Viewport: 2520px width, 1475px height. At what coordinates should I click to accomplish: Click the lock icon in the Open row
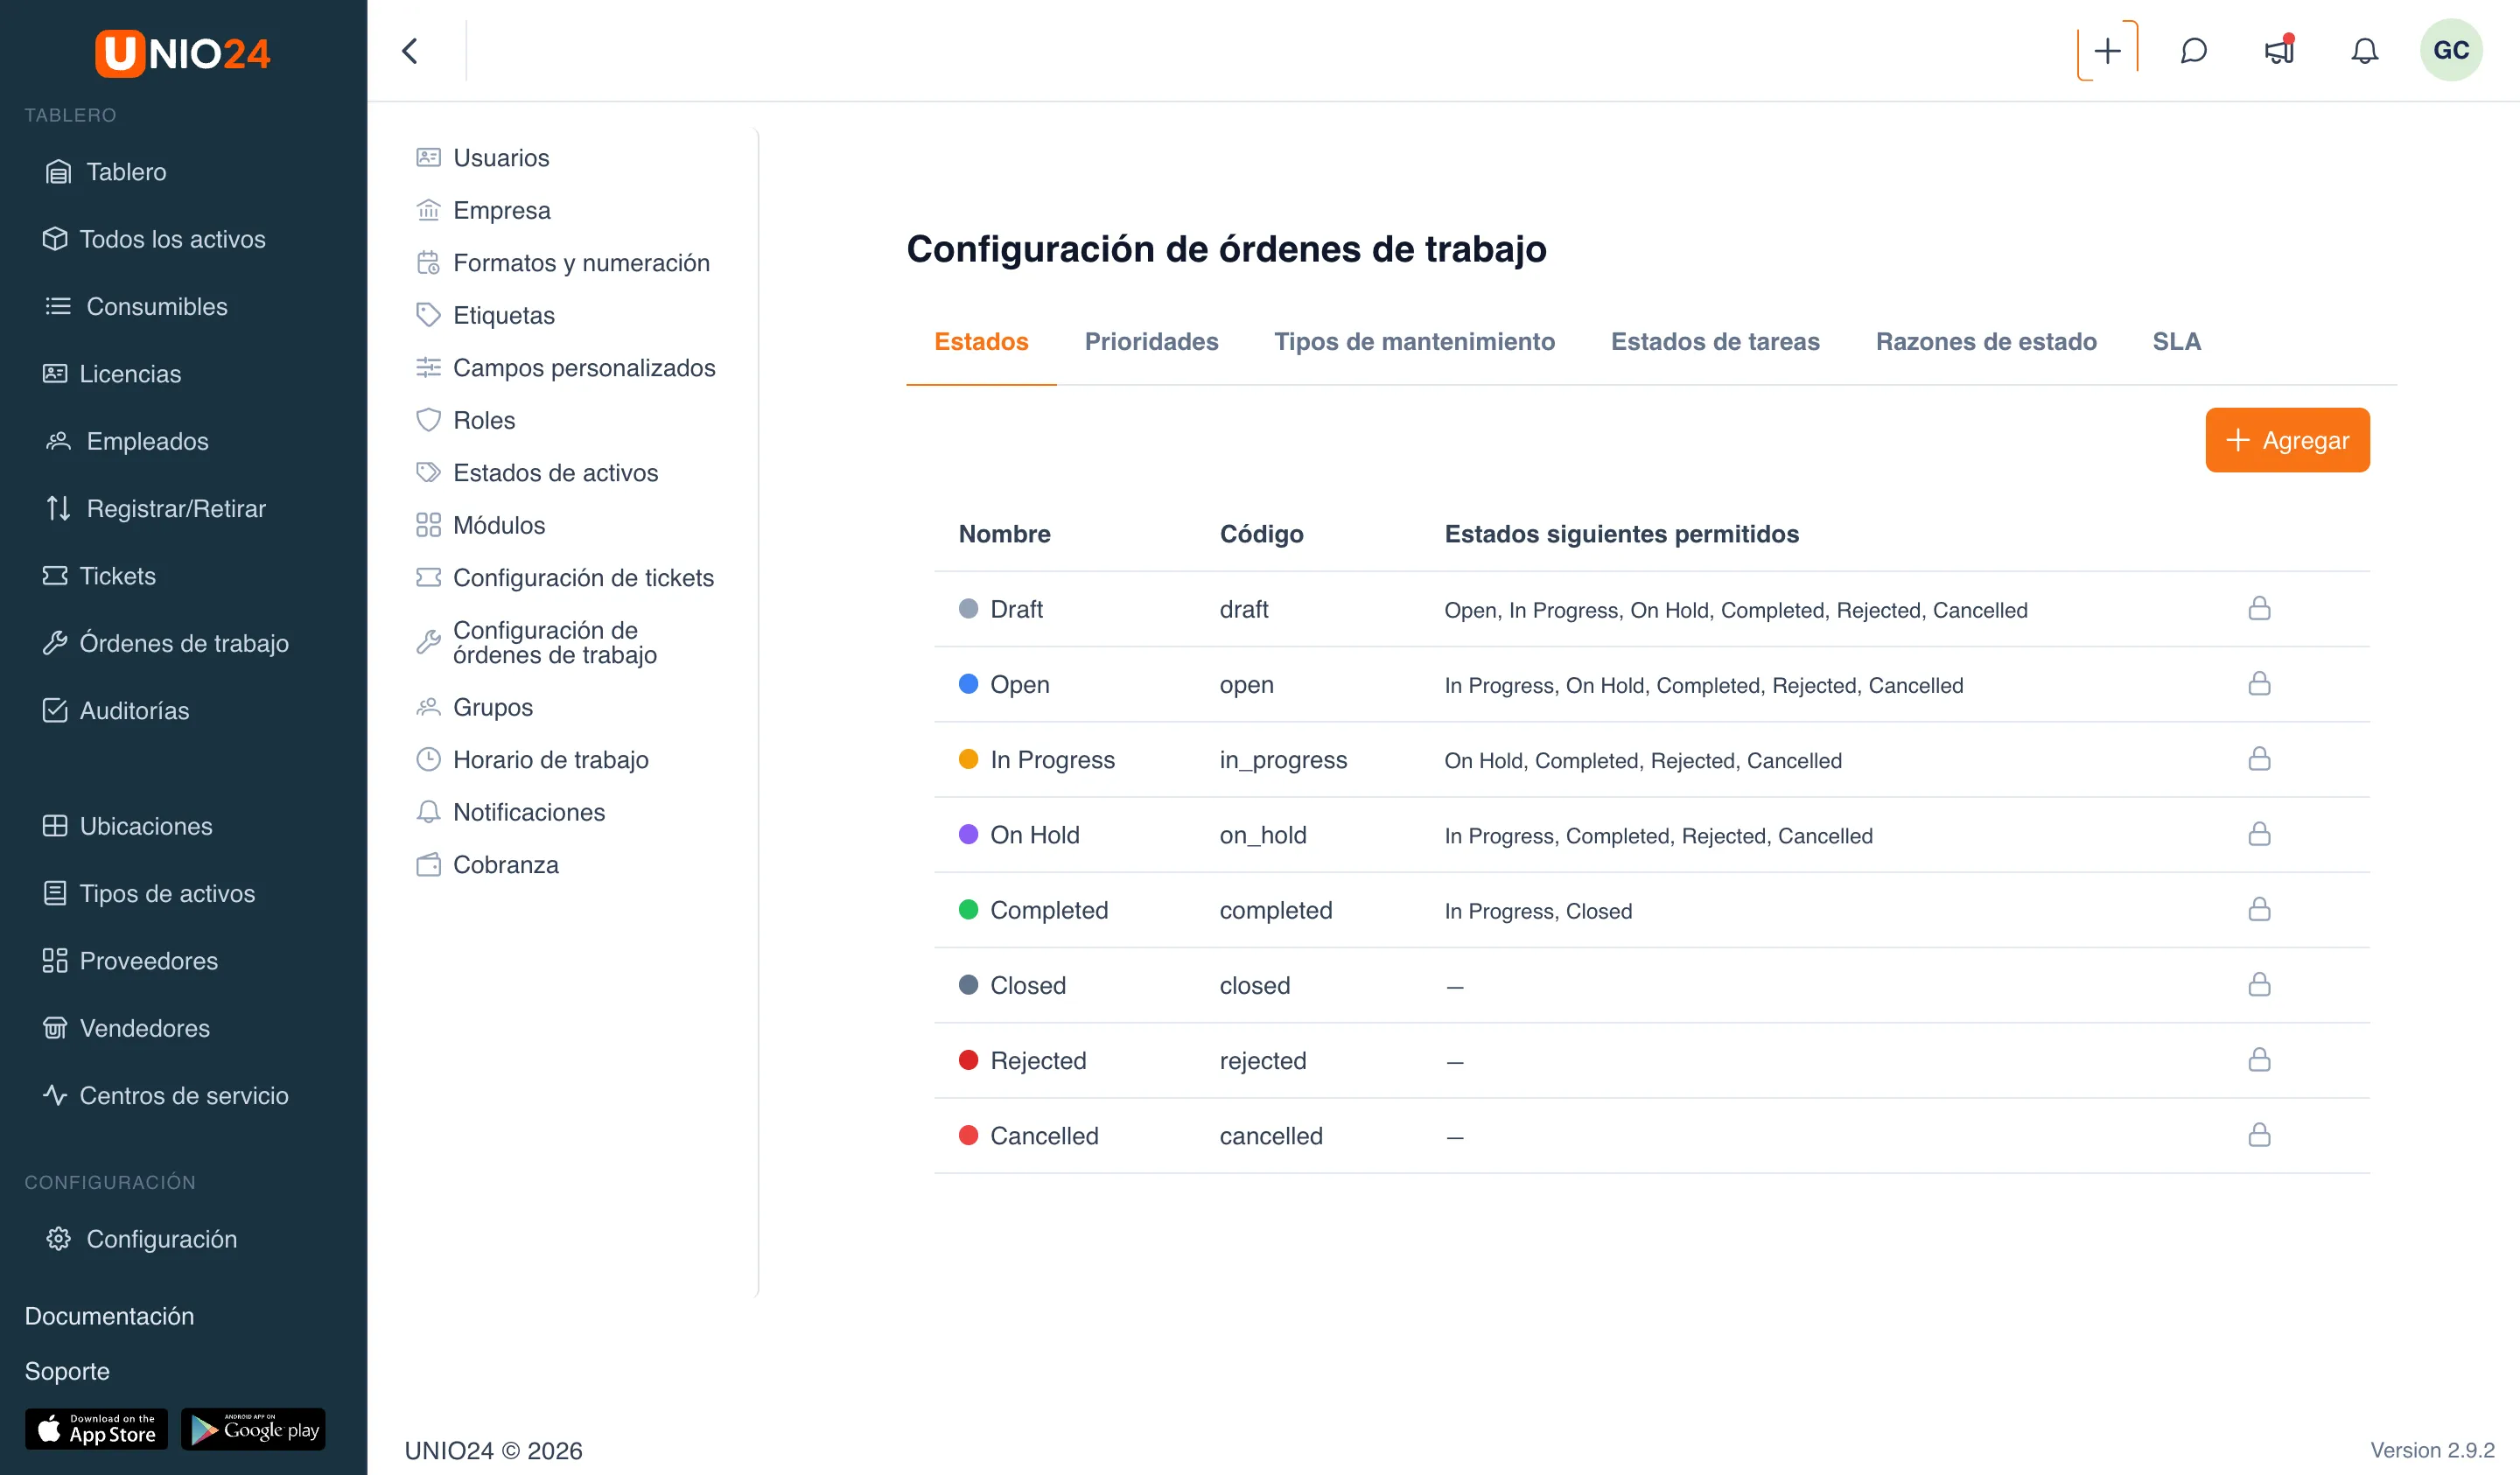pos(2259,684)
